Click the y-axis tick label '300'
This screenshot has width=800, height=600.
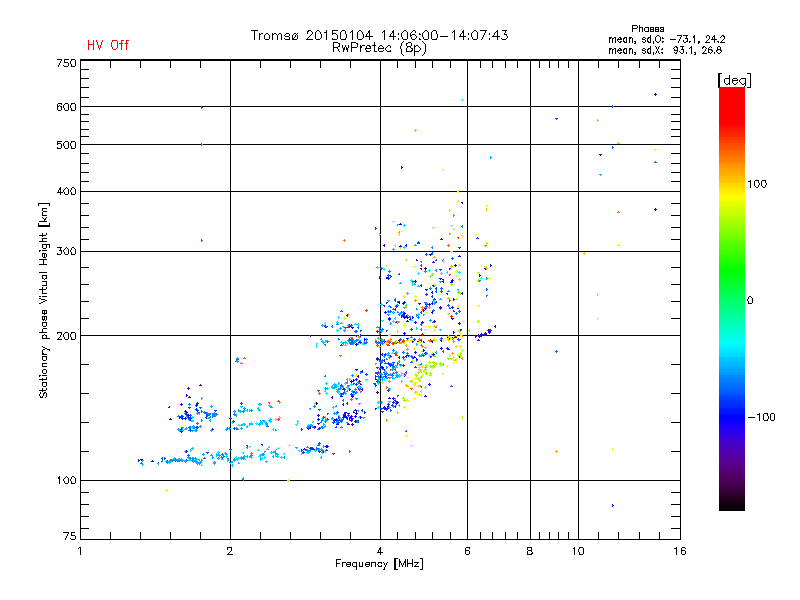point(66,252)
